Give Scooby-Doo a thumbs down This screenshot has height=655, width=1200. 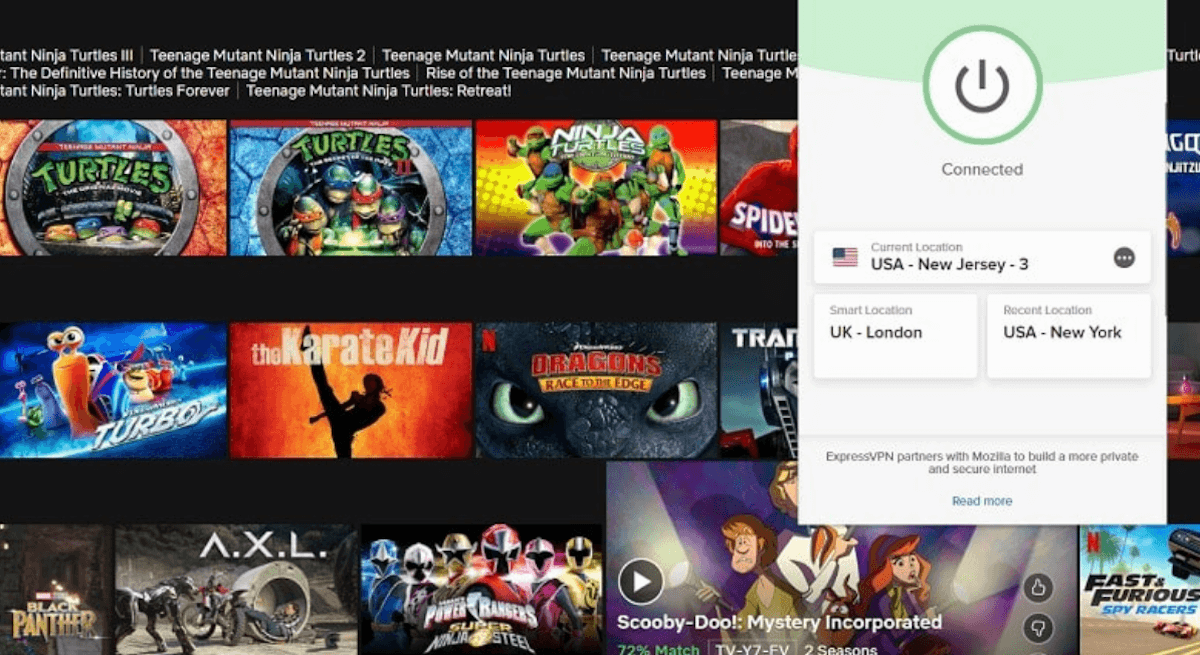(x=1039, y=629)
